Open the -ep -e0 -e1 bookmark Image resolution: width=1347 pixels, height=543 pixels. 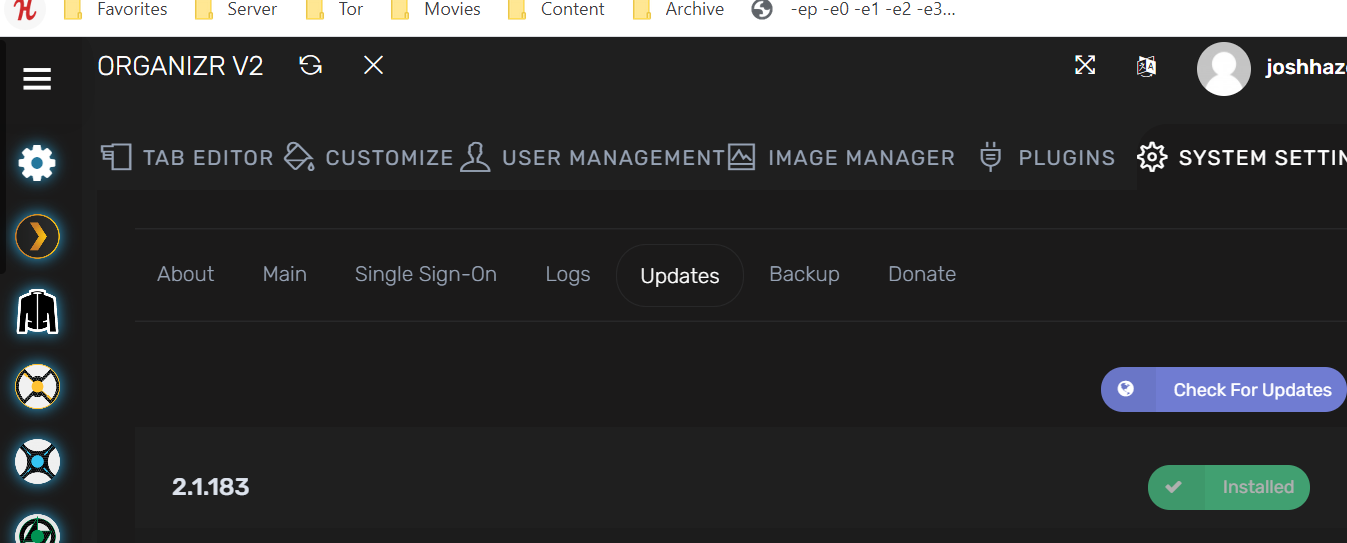(x=853, y=10)
